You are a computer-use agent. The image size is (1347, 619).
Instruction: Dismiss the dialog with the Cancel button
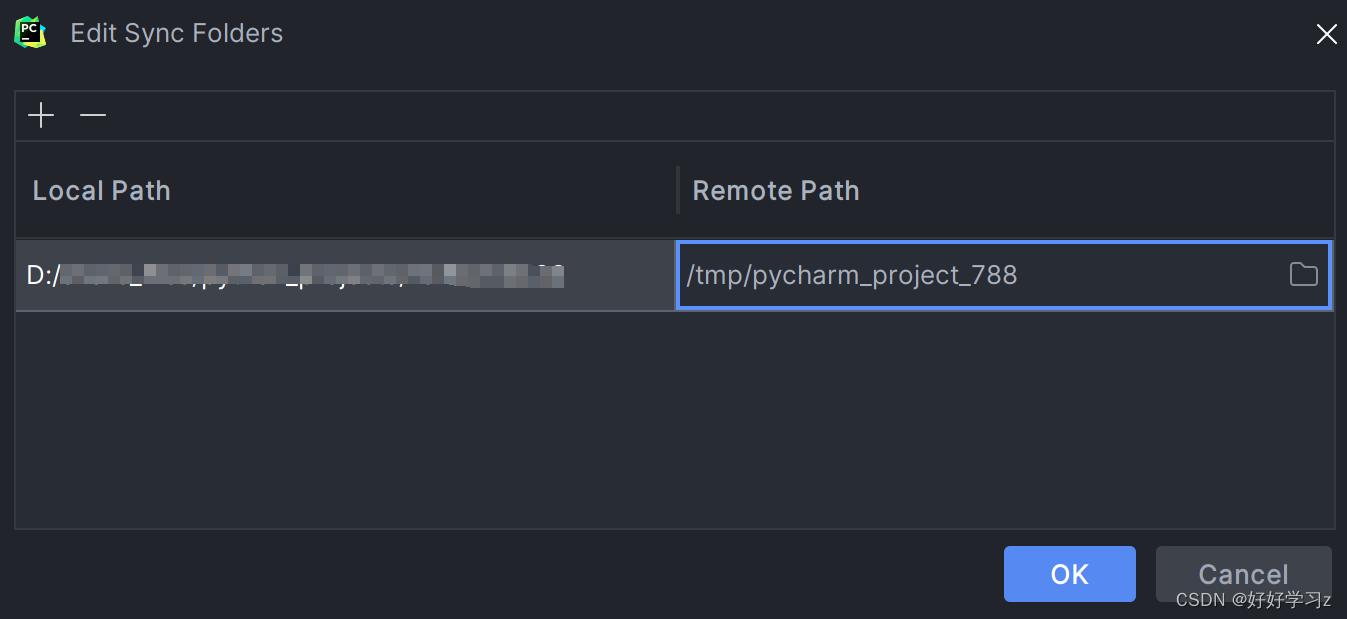[1243, 574]
